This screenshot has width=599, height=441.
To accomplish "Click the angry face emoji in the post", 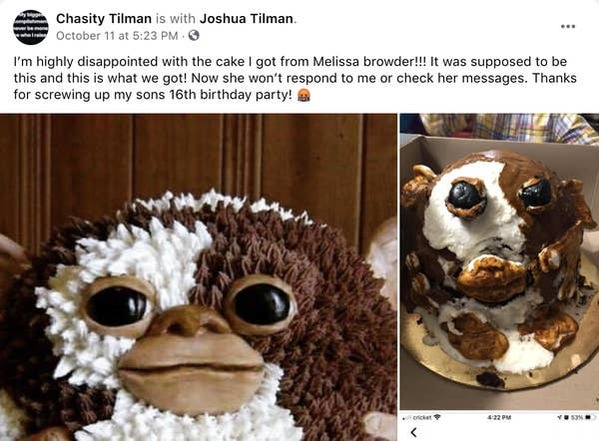I will click(304, 95).
